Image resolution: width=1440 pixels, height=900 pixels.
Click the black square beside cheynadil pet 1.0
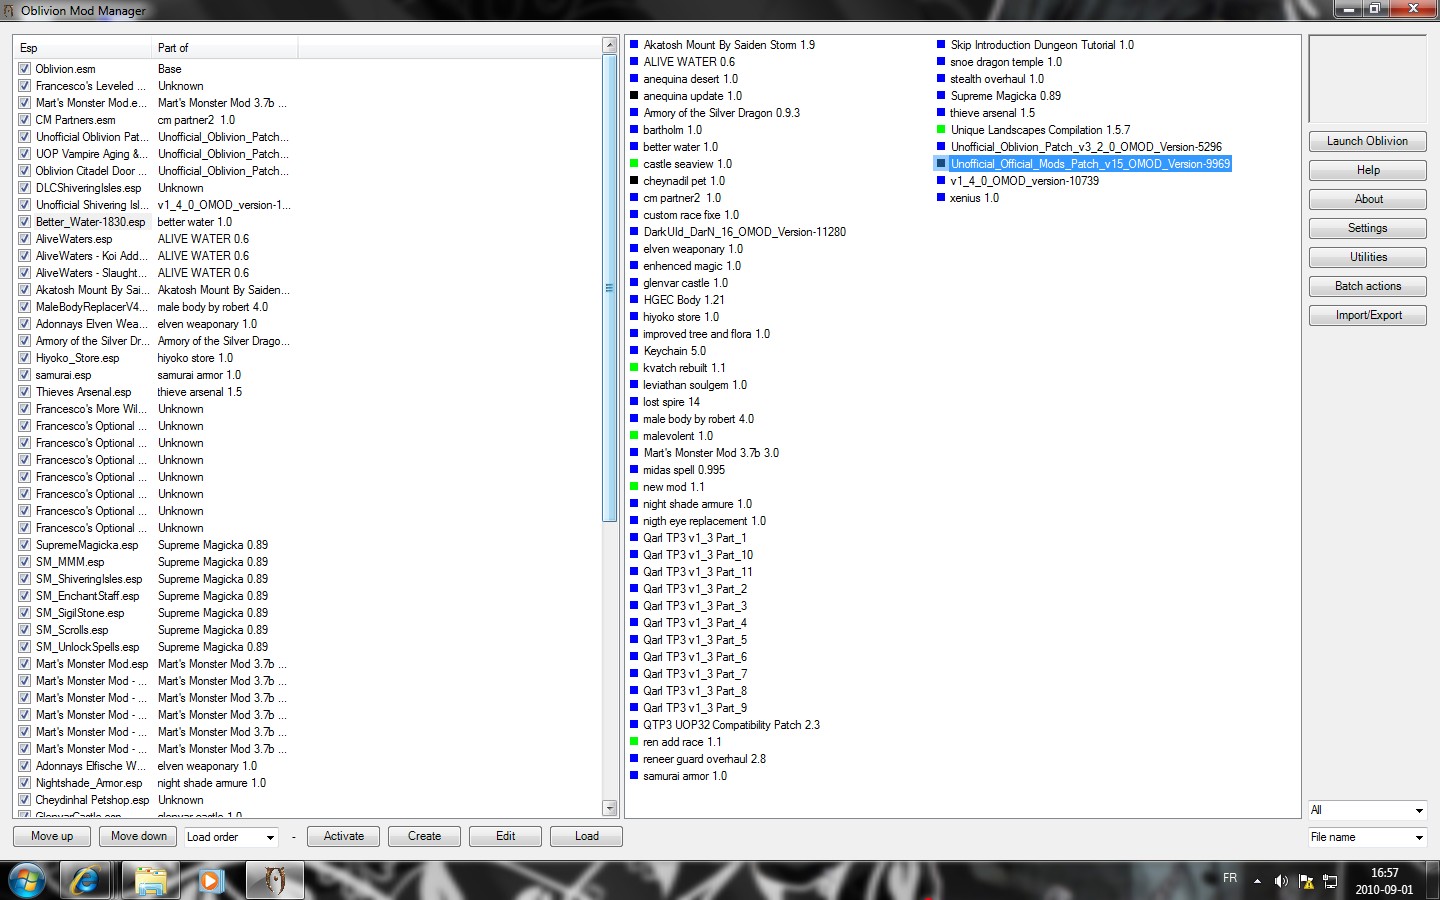coord(634,181)
